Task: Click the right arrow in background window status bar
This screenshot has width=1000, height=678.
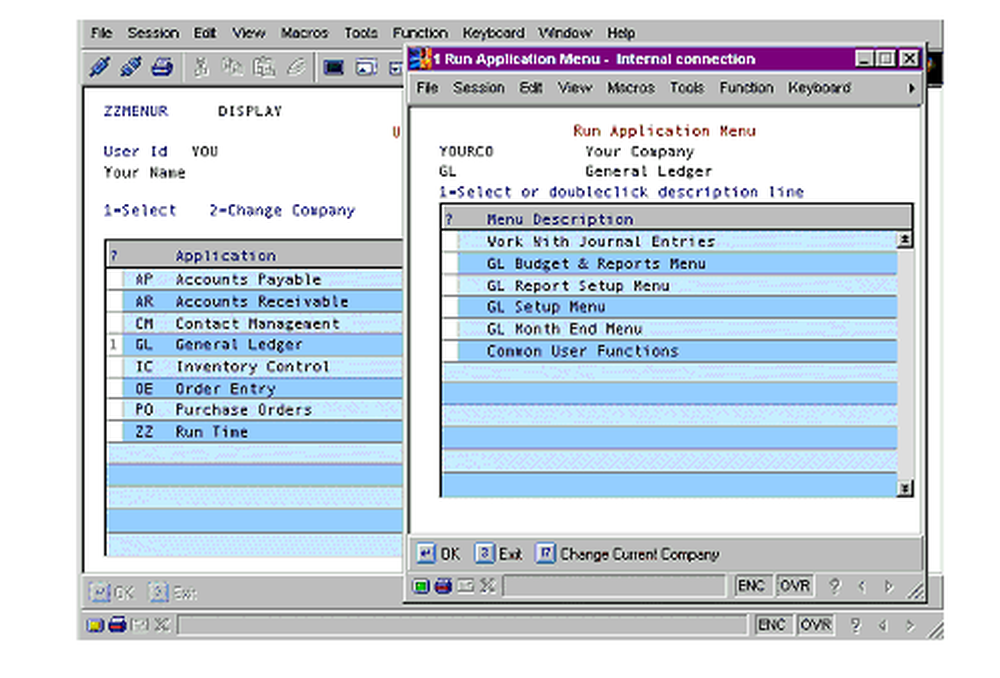Action: tap(910, 625)
